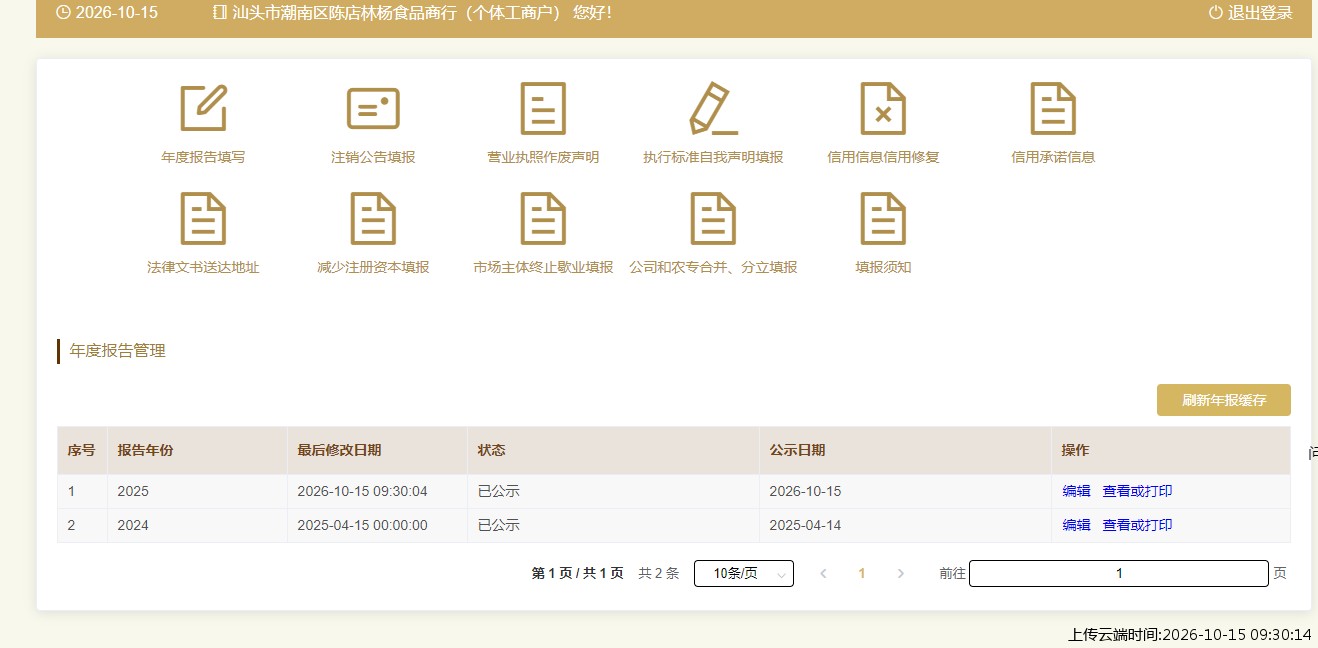View or print the 2024 report
Screen dimensions: 1318x648
coord(1137,525)
